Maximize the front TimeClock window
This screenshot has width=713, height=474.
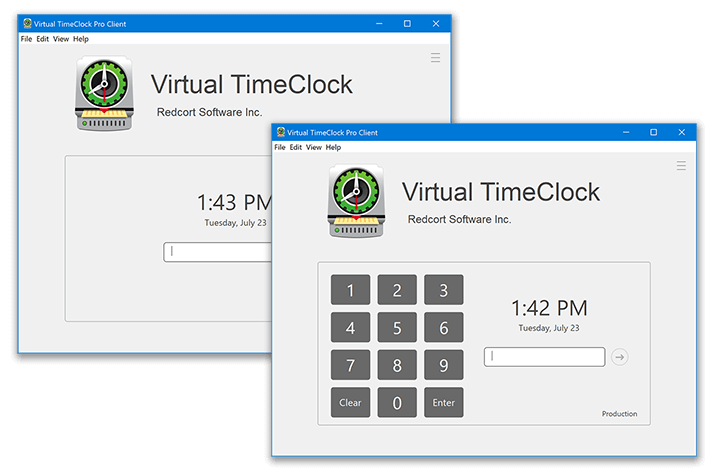point(653,132)
